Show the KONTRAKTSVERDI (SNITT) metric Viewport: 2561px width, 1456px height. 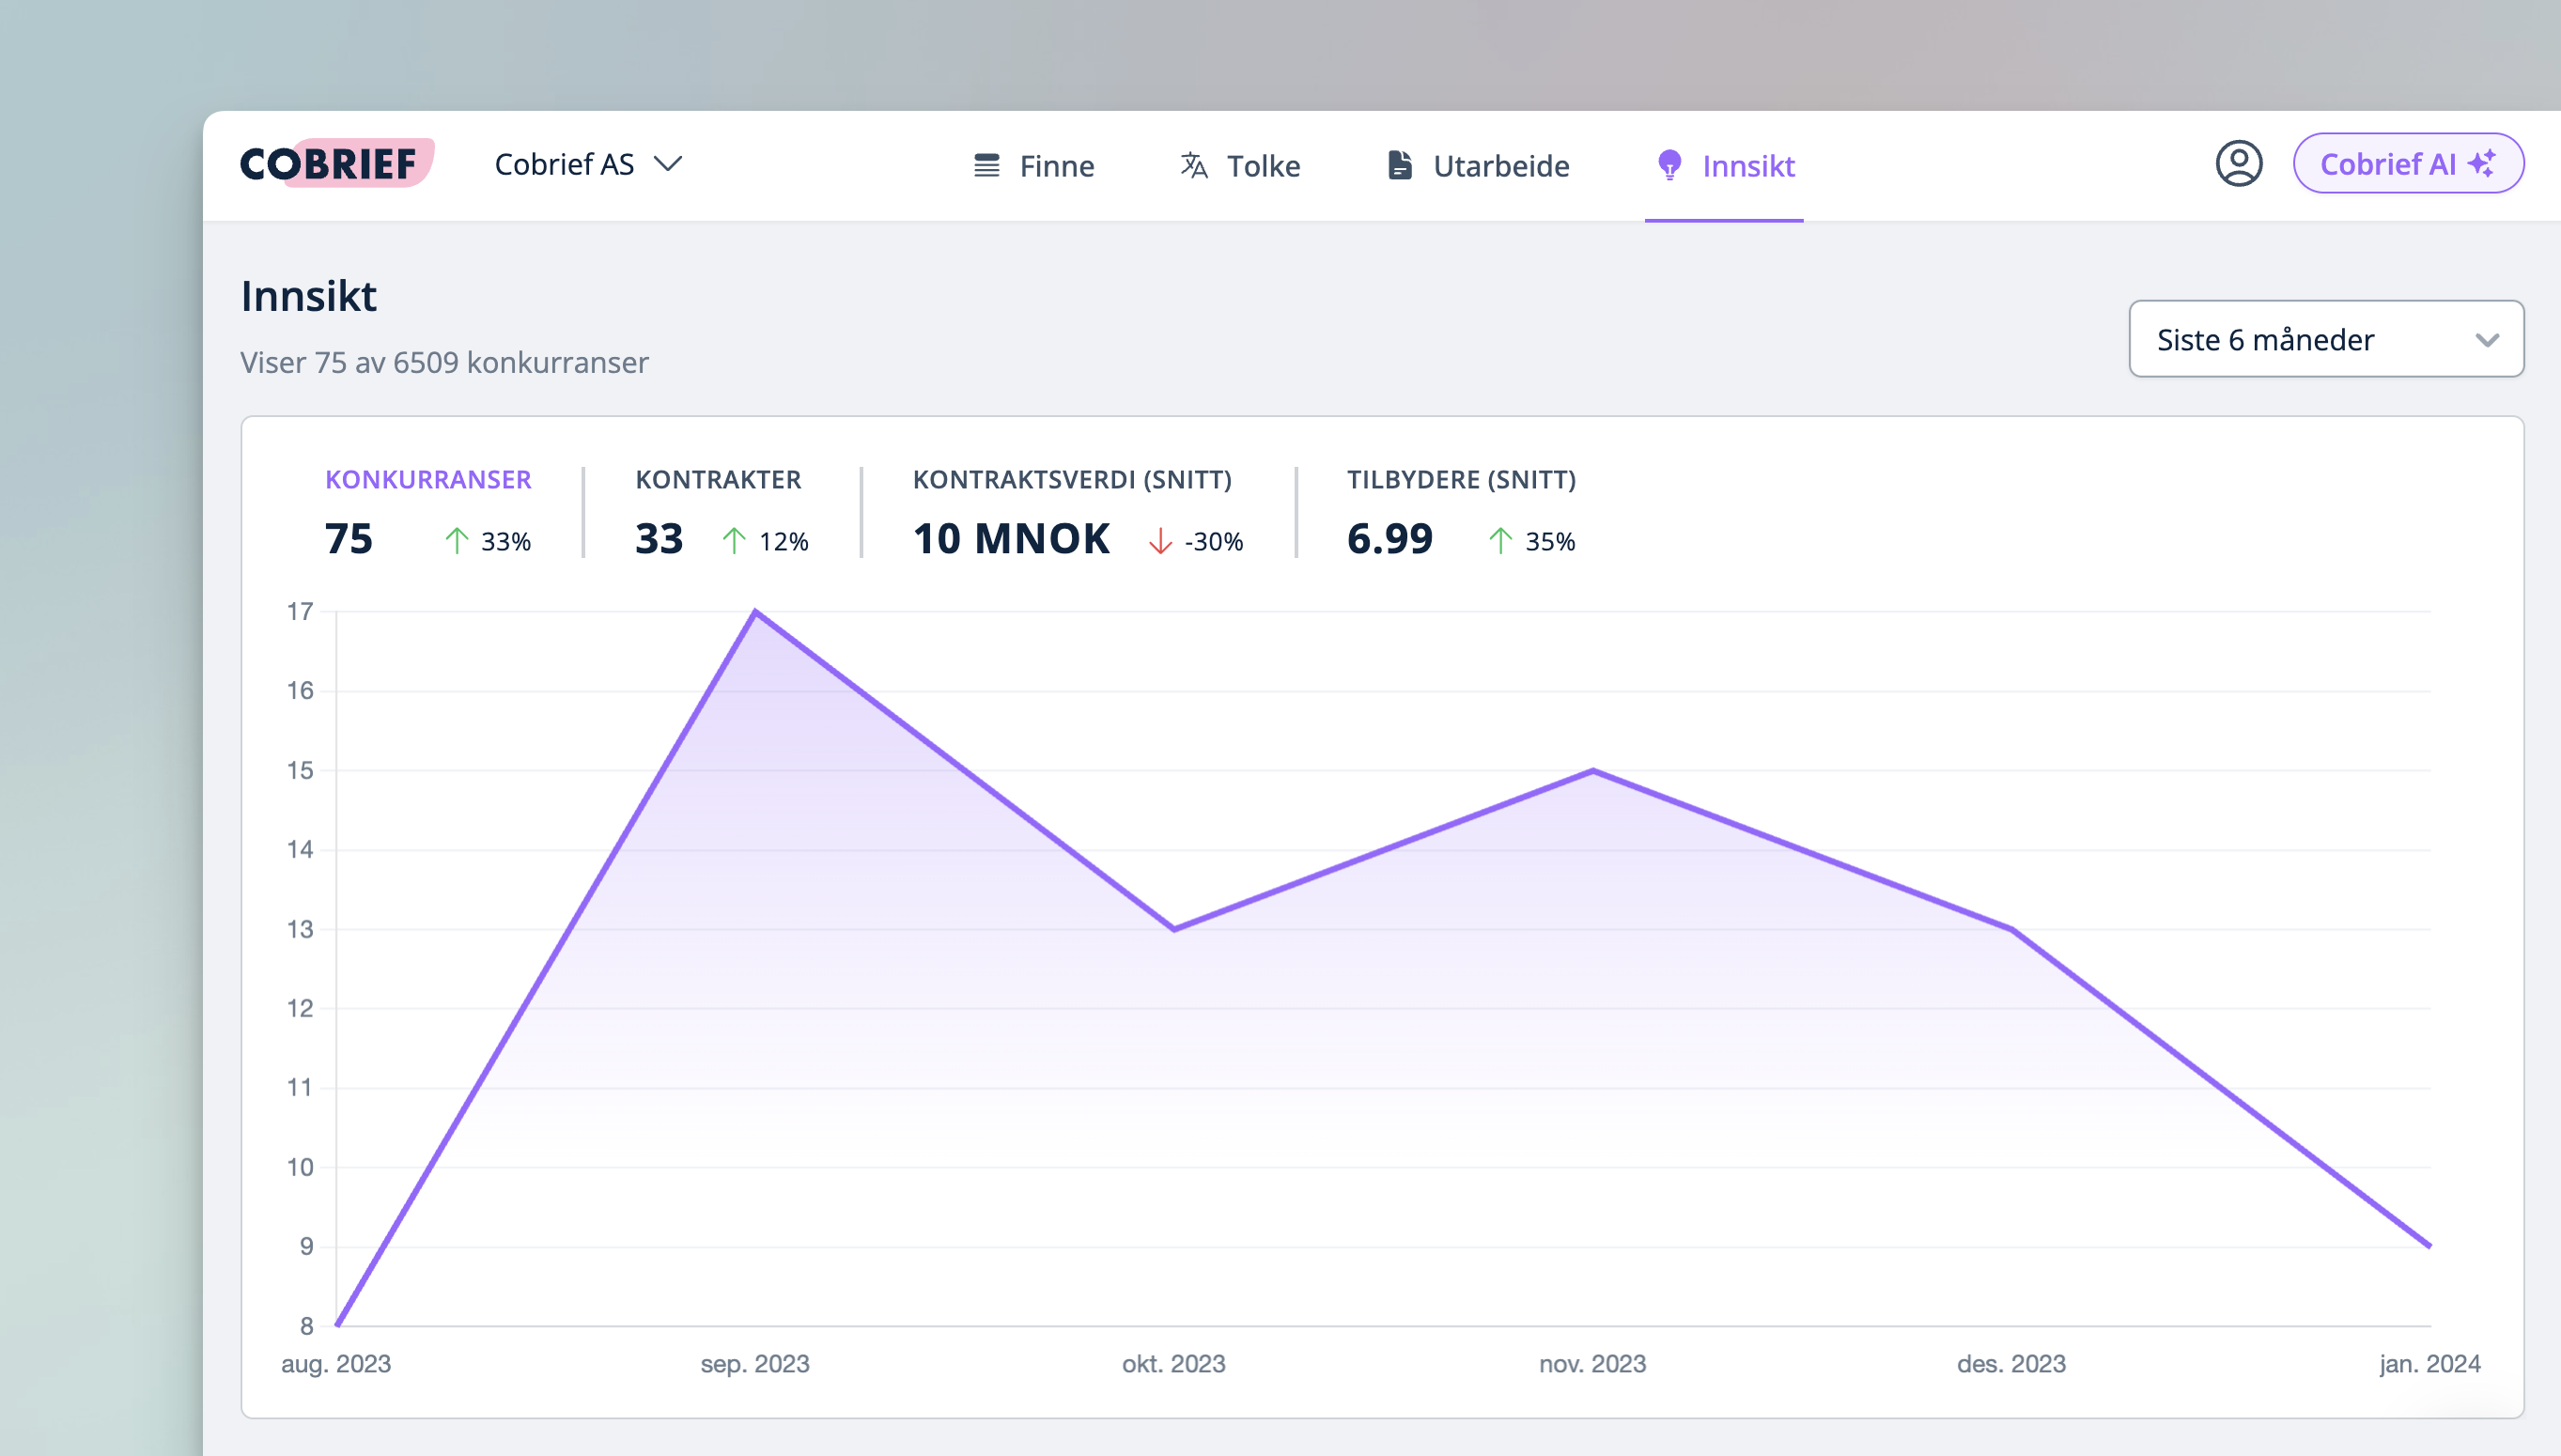coord(1072,480)
